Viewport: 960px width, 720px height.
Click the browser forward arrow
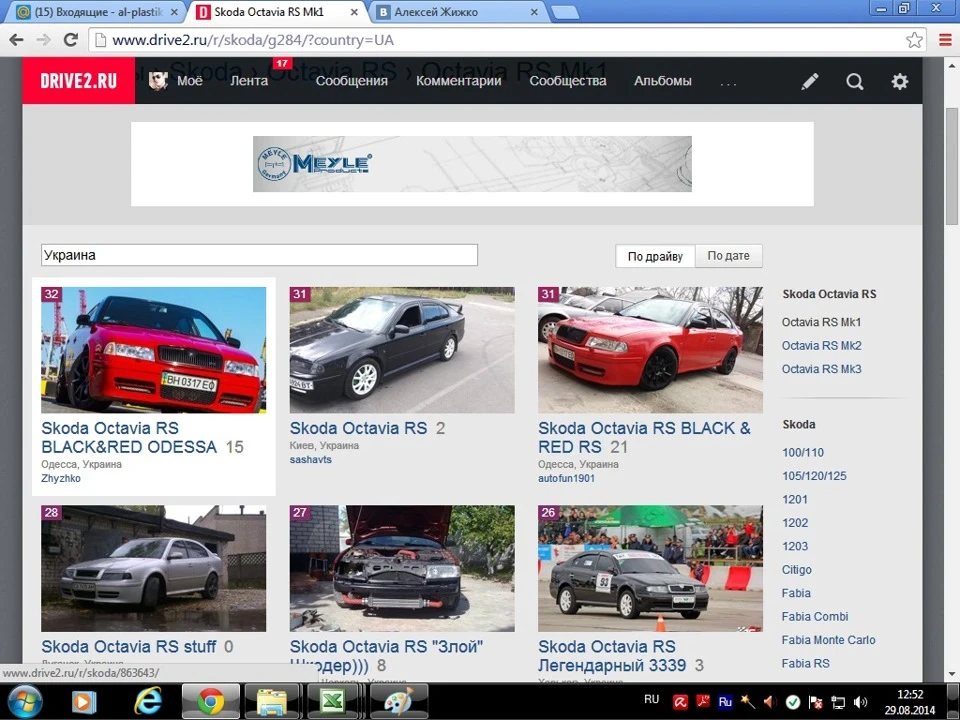point(43,40)
